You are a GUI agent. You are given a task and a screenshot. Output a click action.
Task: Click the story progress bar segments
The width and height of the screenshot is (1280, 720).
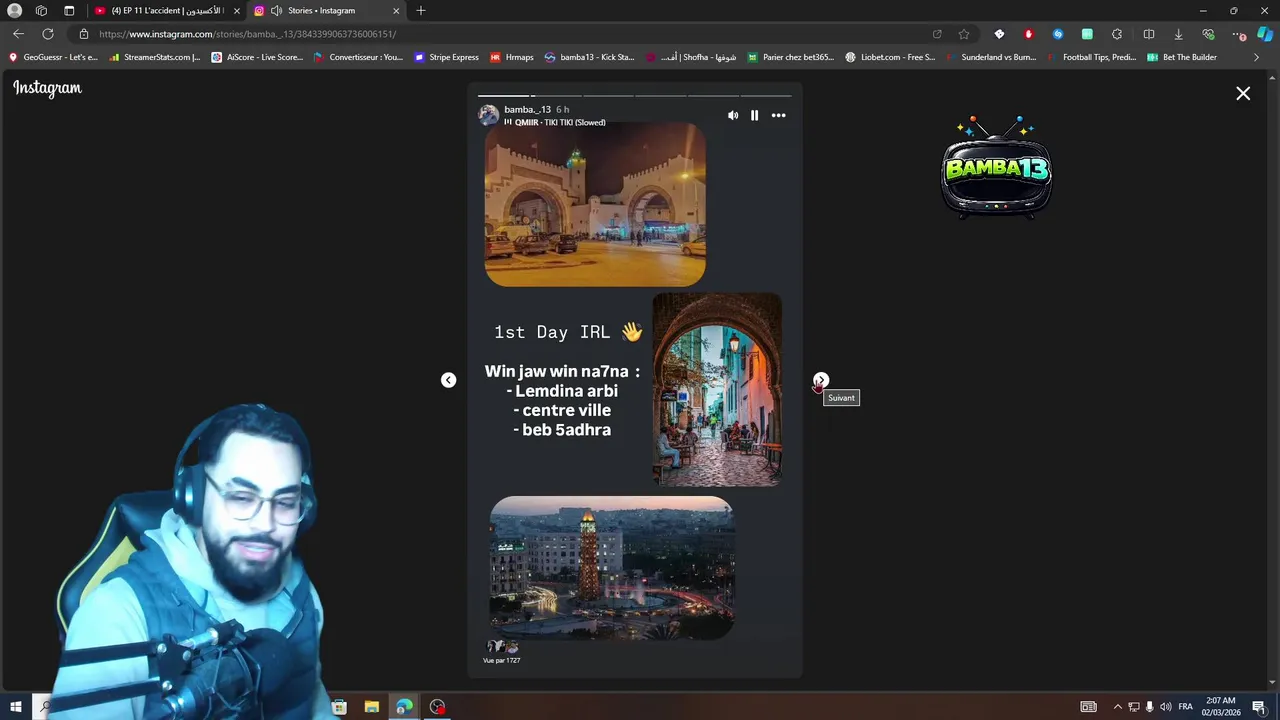pyautogui.click(x=635, y=96)
